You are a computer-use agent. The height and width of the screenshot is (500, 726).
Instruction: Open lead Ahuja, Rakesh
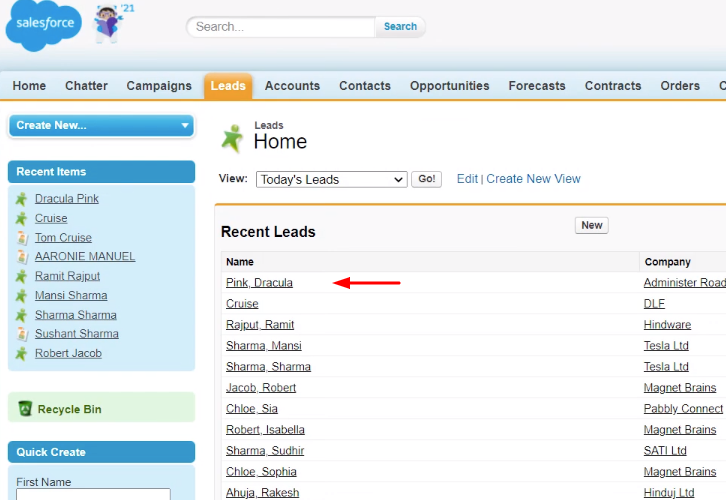(263, 493)
